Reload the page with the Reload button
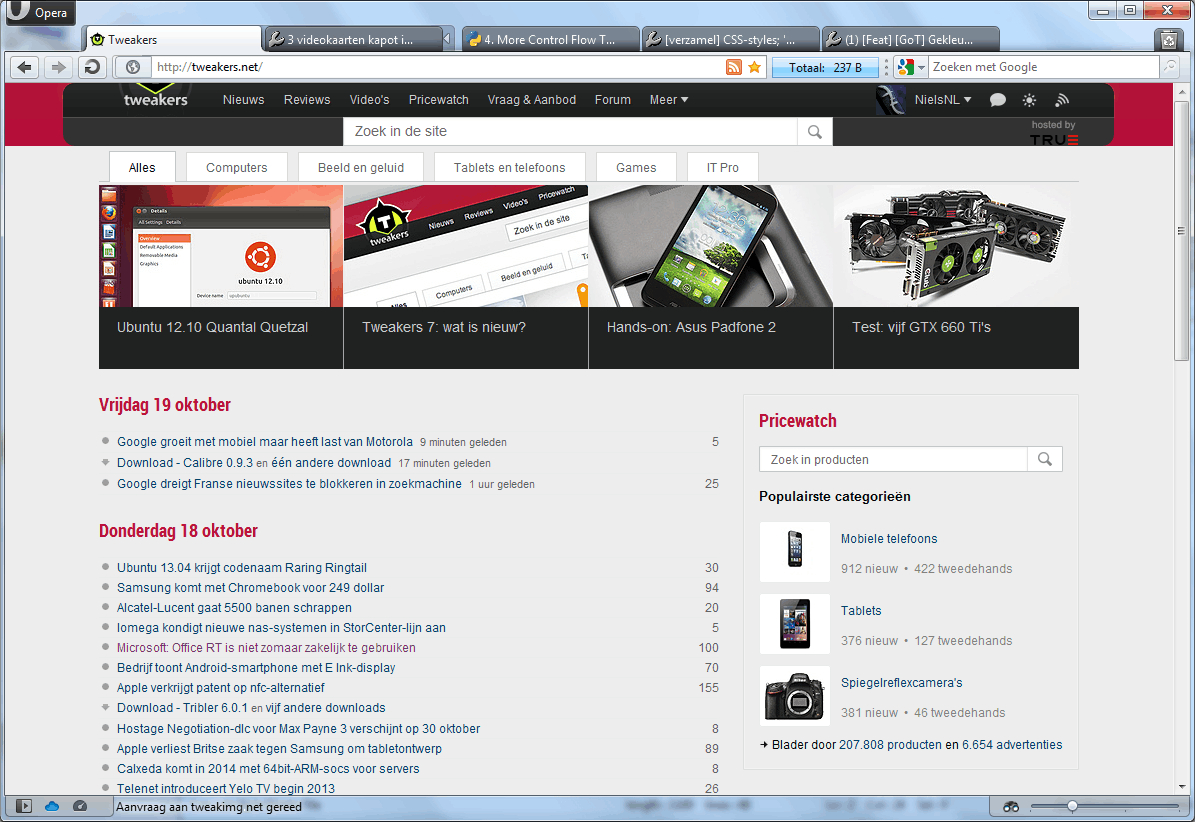The image size is (1195, 822). 92,67
